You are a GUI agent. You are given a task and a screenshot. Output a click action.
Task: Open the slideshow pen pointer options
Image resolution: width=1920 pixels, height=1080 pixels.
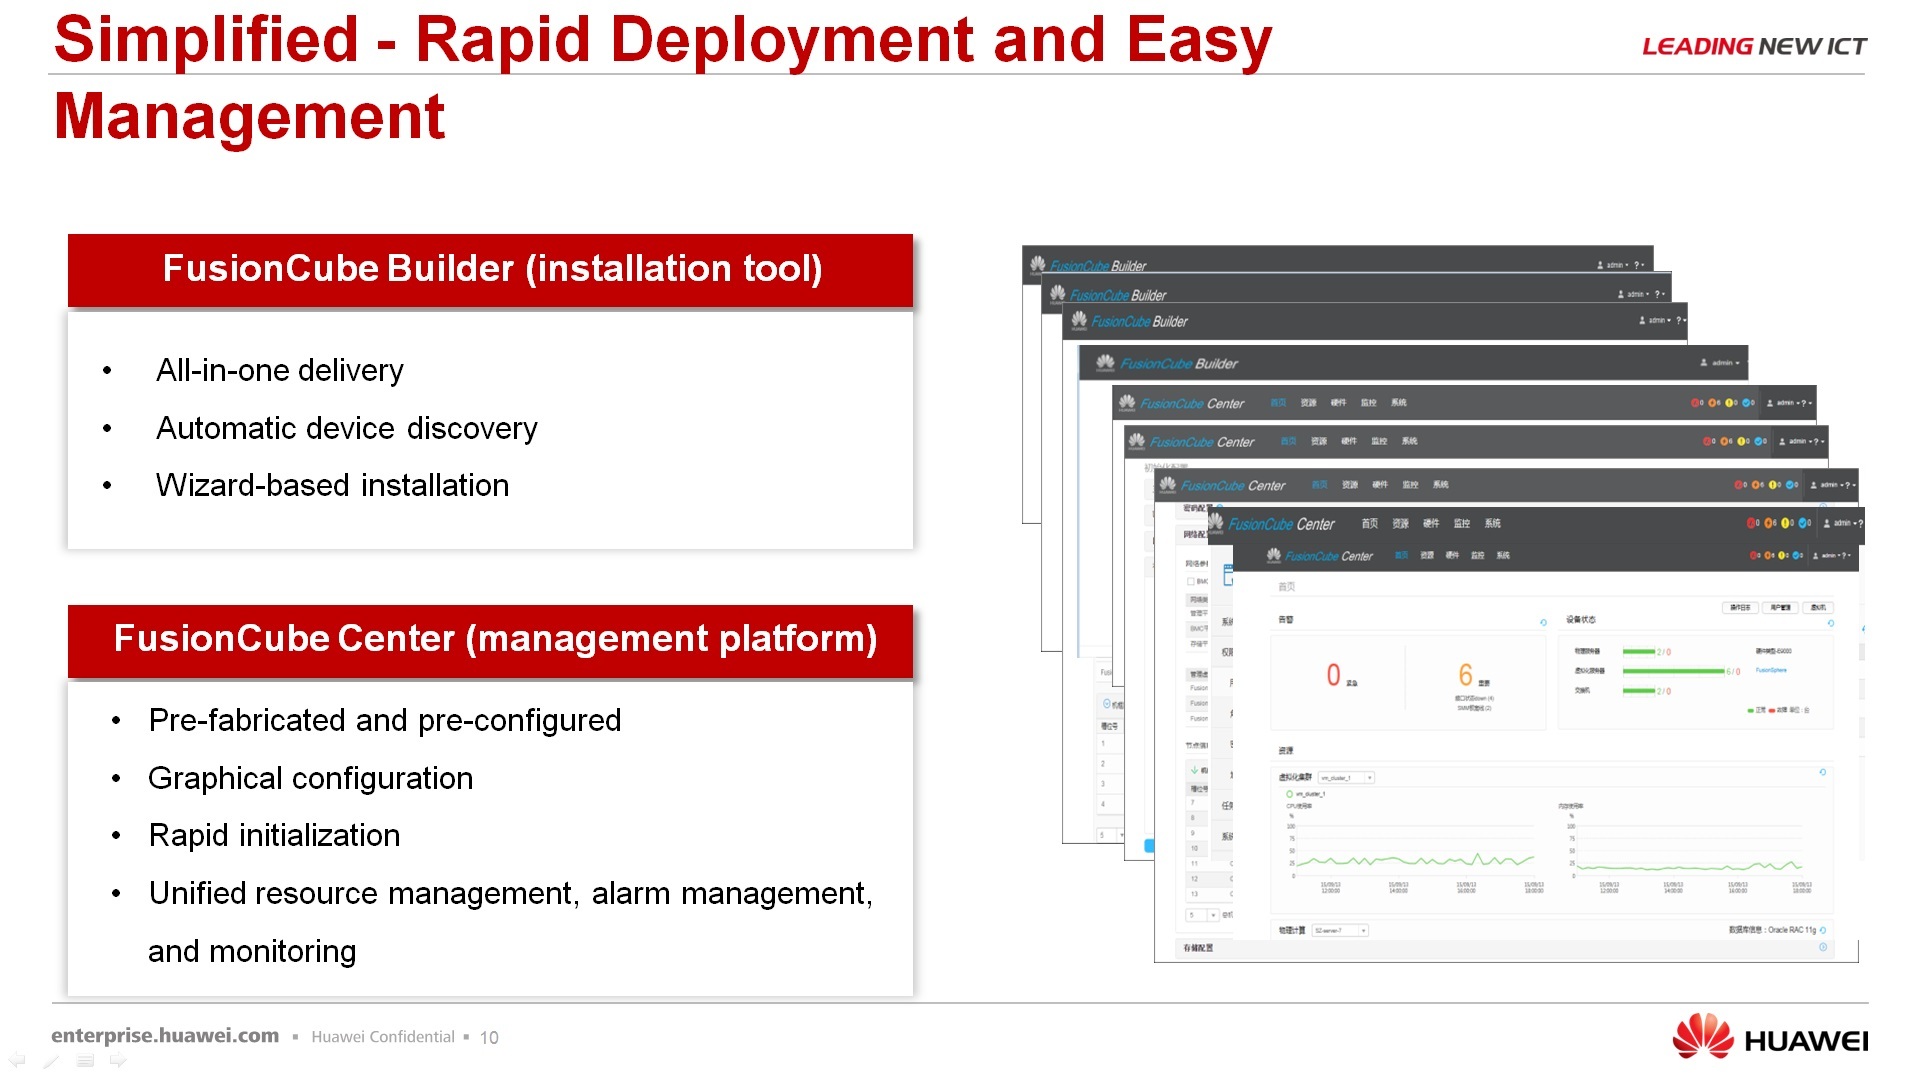[x=51, y=1060]
